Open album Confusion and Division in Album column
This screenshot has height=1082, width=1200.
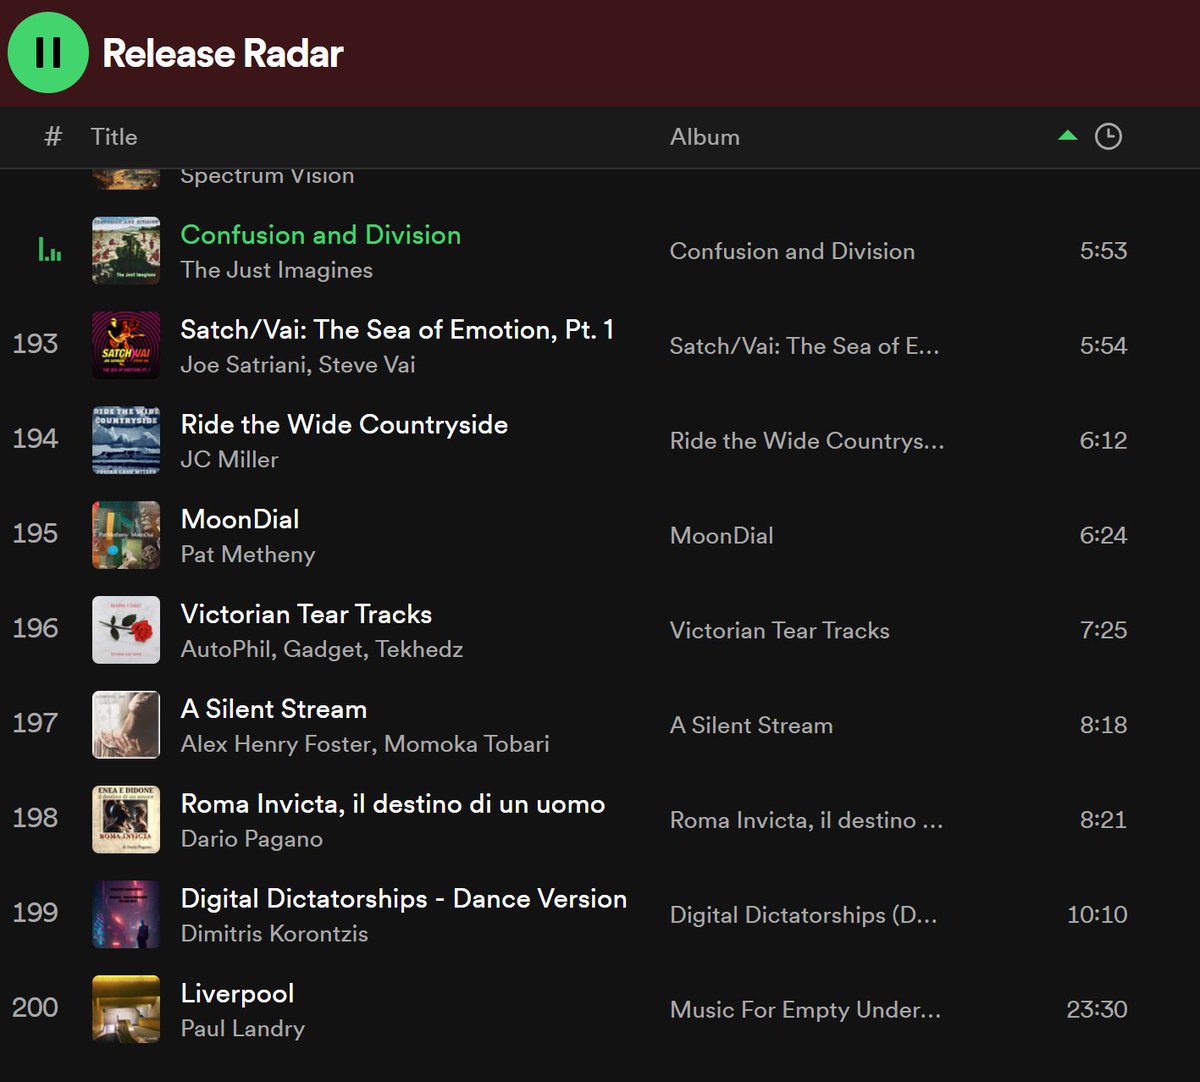(x=792, y=251)
